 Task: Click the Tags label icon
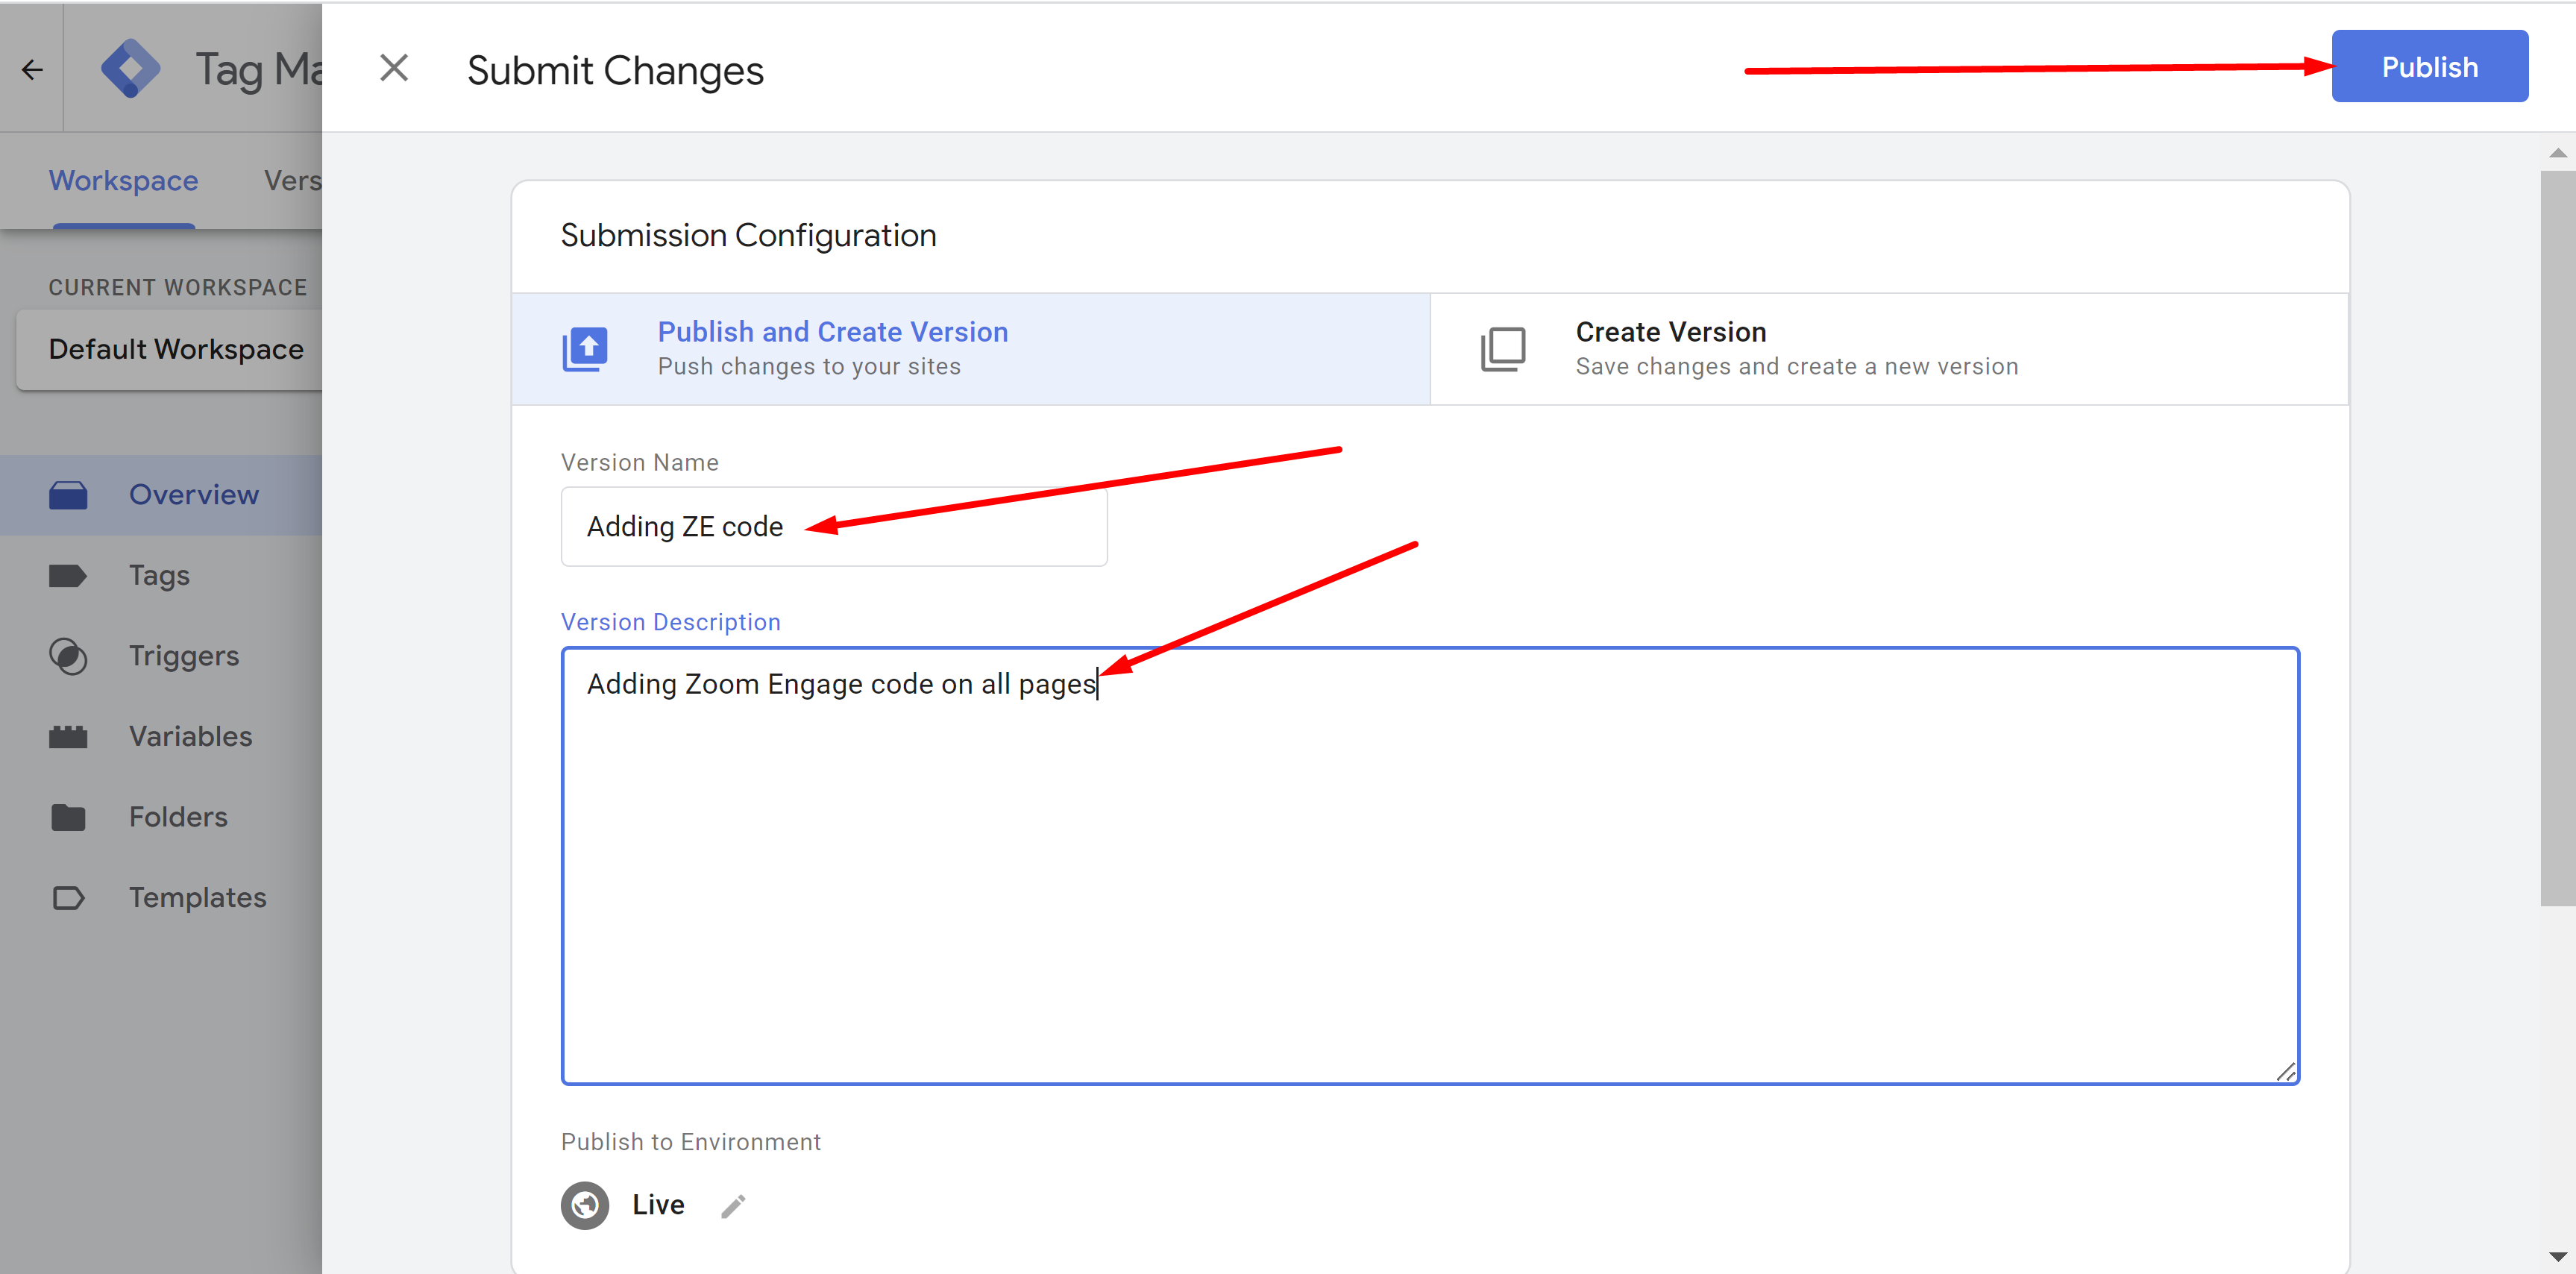[x=68, y=576]
